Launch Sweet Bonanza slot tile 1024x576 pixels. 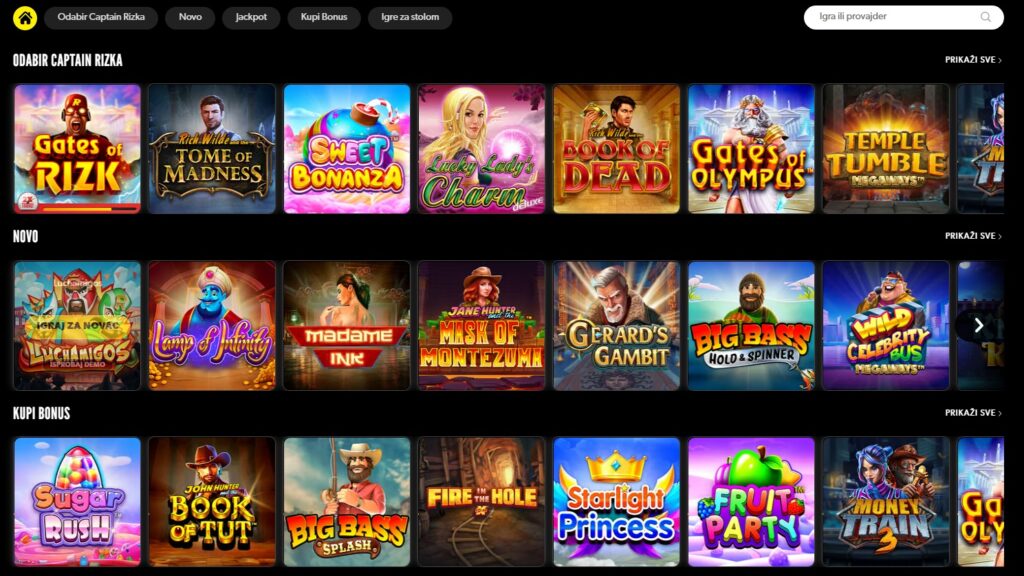point(347,149)
